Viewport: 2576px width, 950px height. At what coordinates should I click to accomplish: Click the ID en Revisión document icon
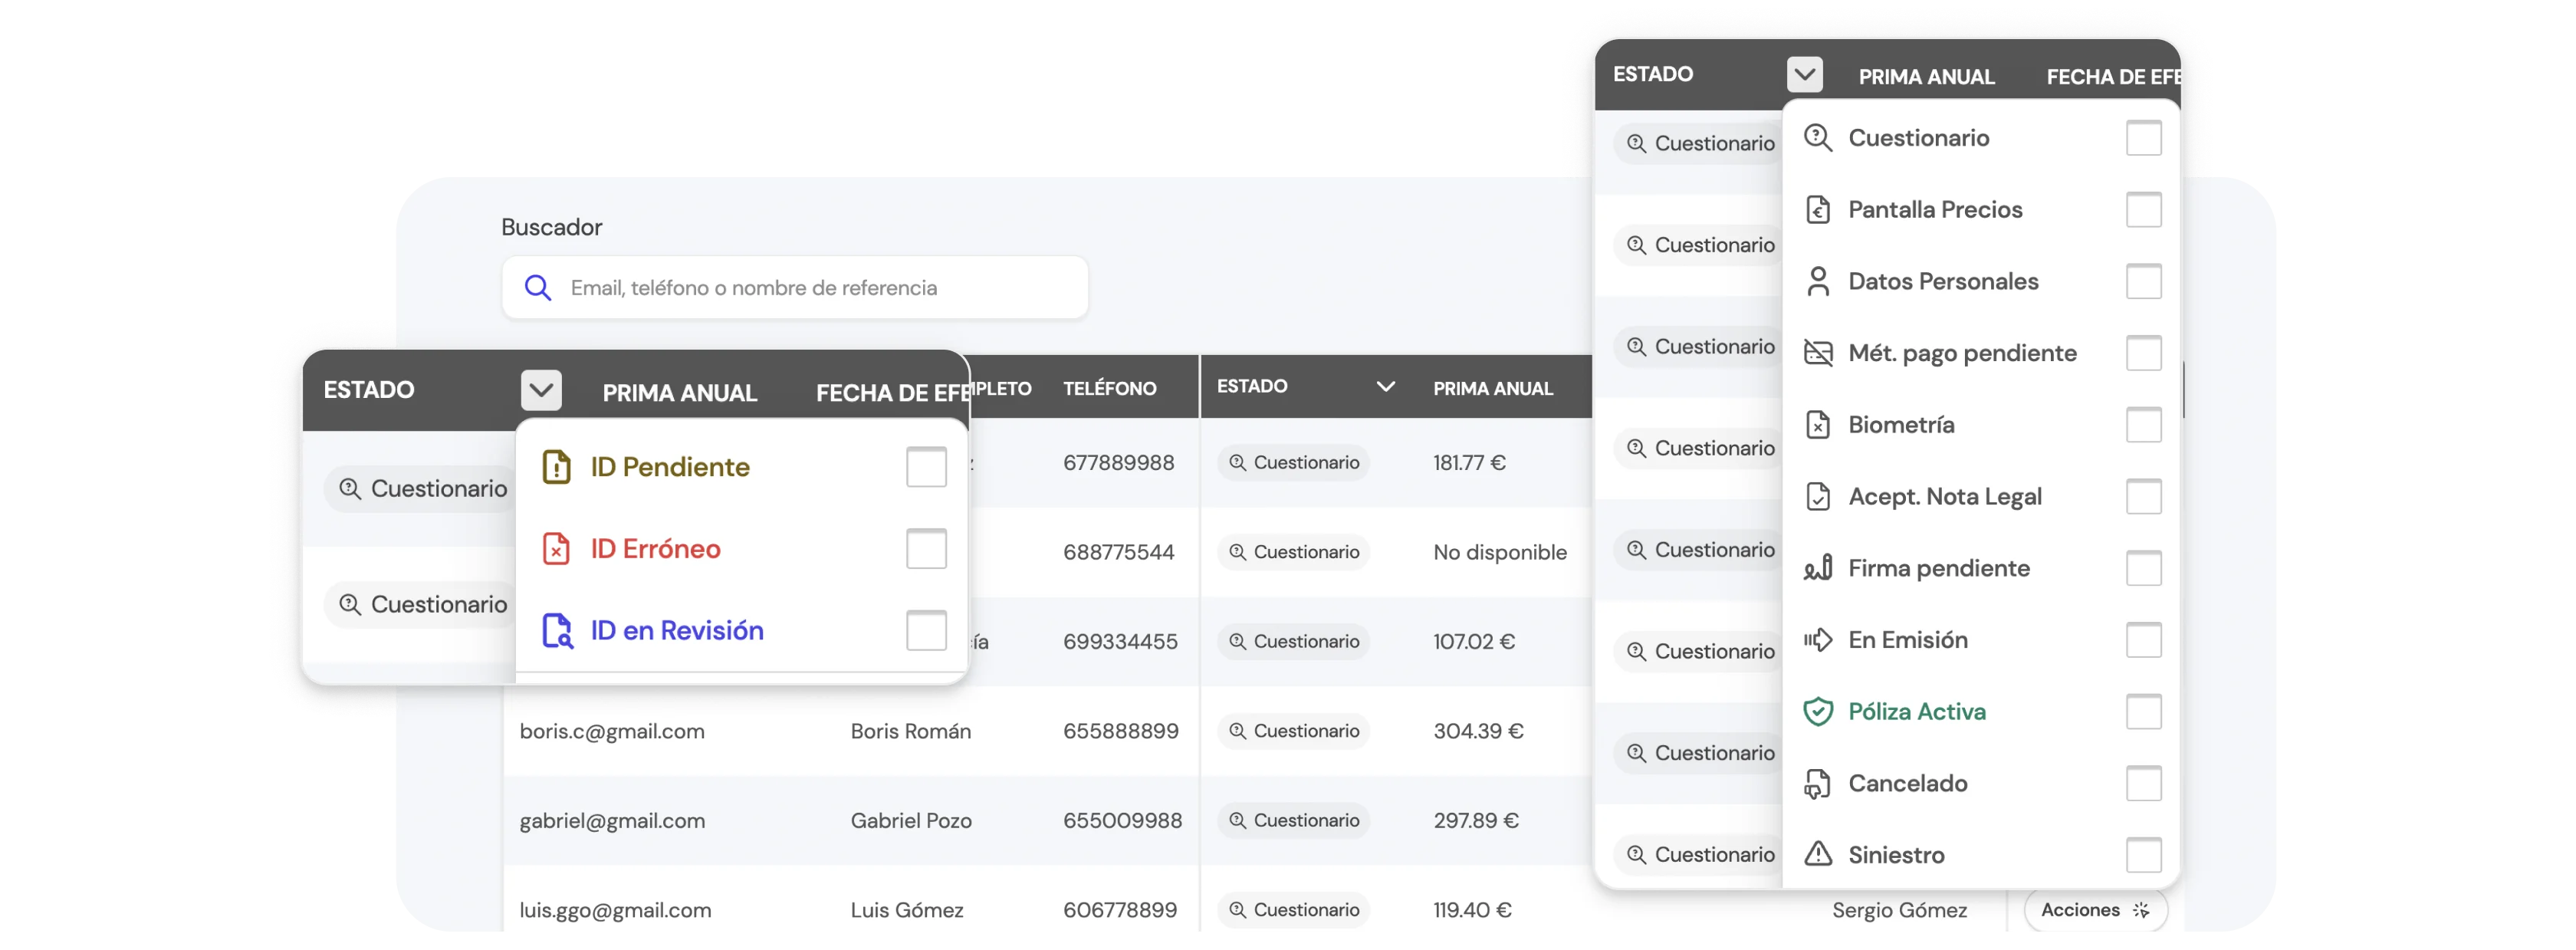(x=557, y=631)
